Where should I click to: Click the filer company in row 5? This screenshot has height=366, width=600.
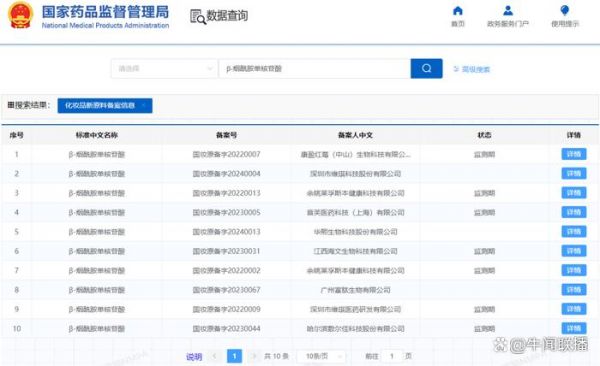tap(355, 232)
